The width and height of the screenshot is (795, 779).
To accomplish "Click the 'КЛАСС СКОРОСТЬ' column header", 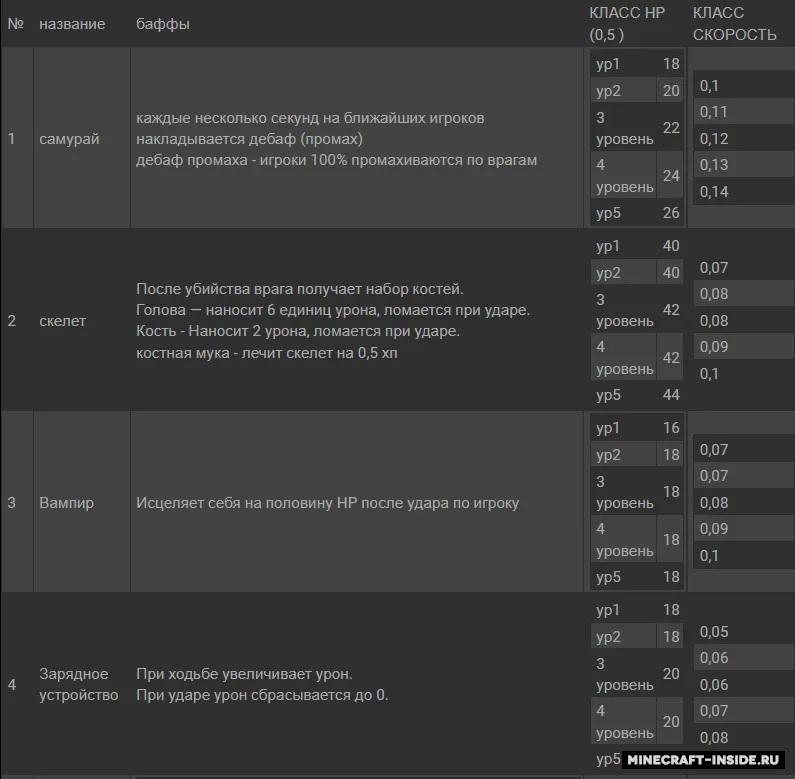I will (x=734, y=24).
